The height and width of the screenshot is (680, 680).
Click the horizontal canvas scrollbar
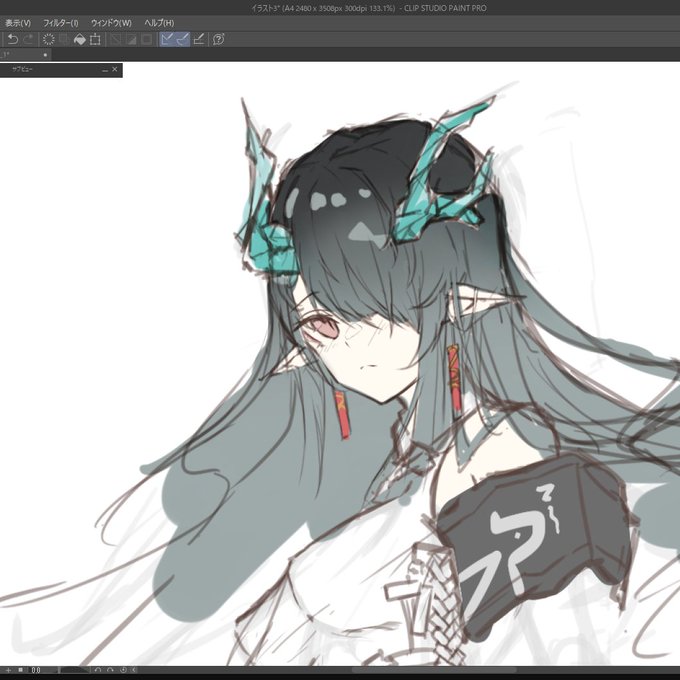[434, 670]
